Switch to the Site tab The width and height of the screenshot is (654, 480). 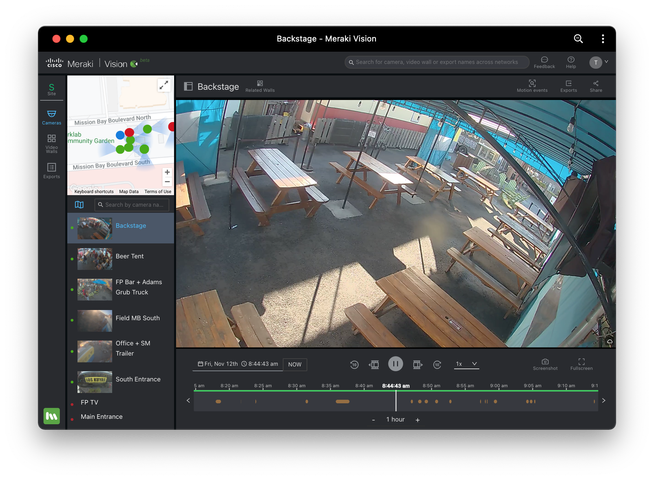point(51,90)
